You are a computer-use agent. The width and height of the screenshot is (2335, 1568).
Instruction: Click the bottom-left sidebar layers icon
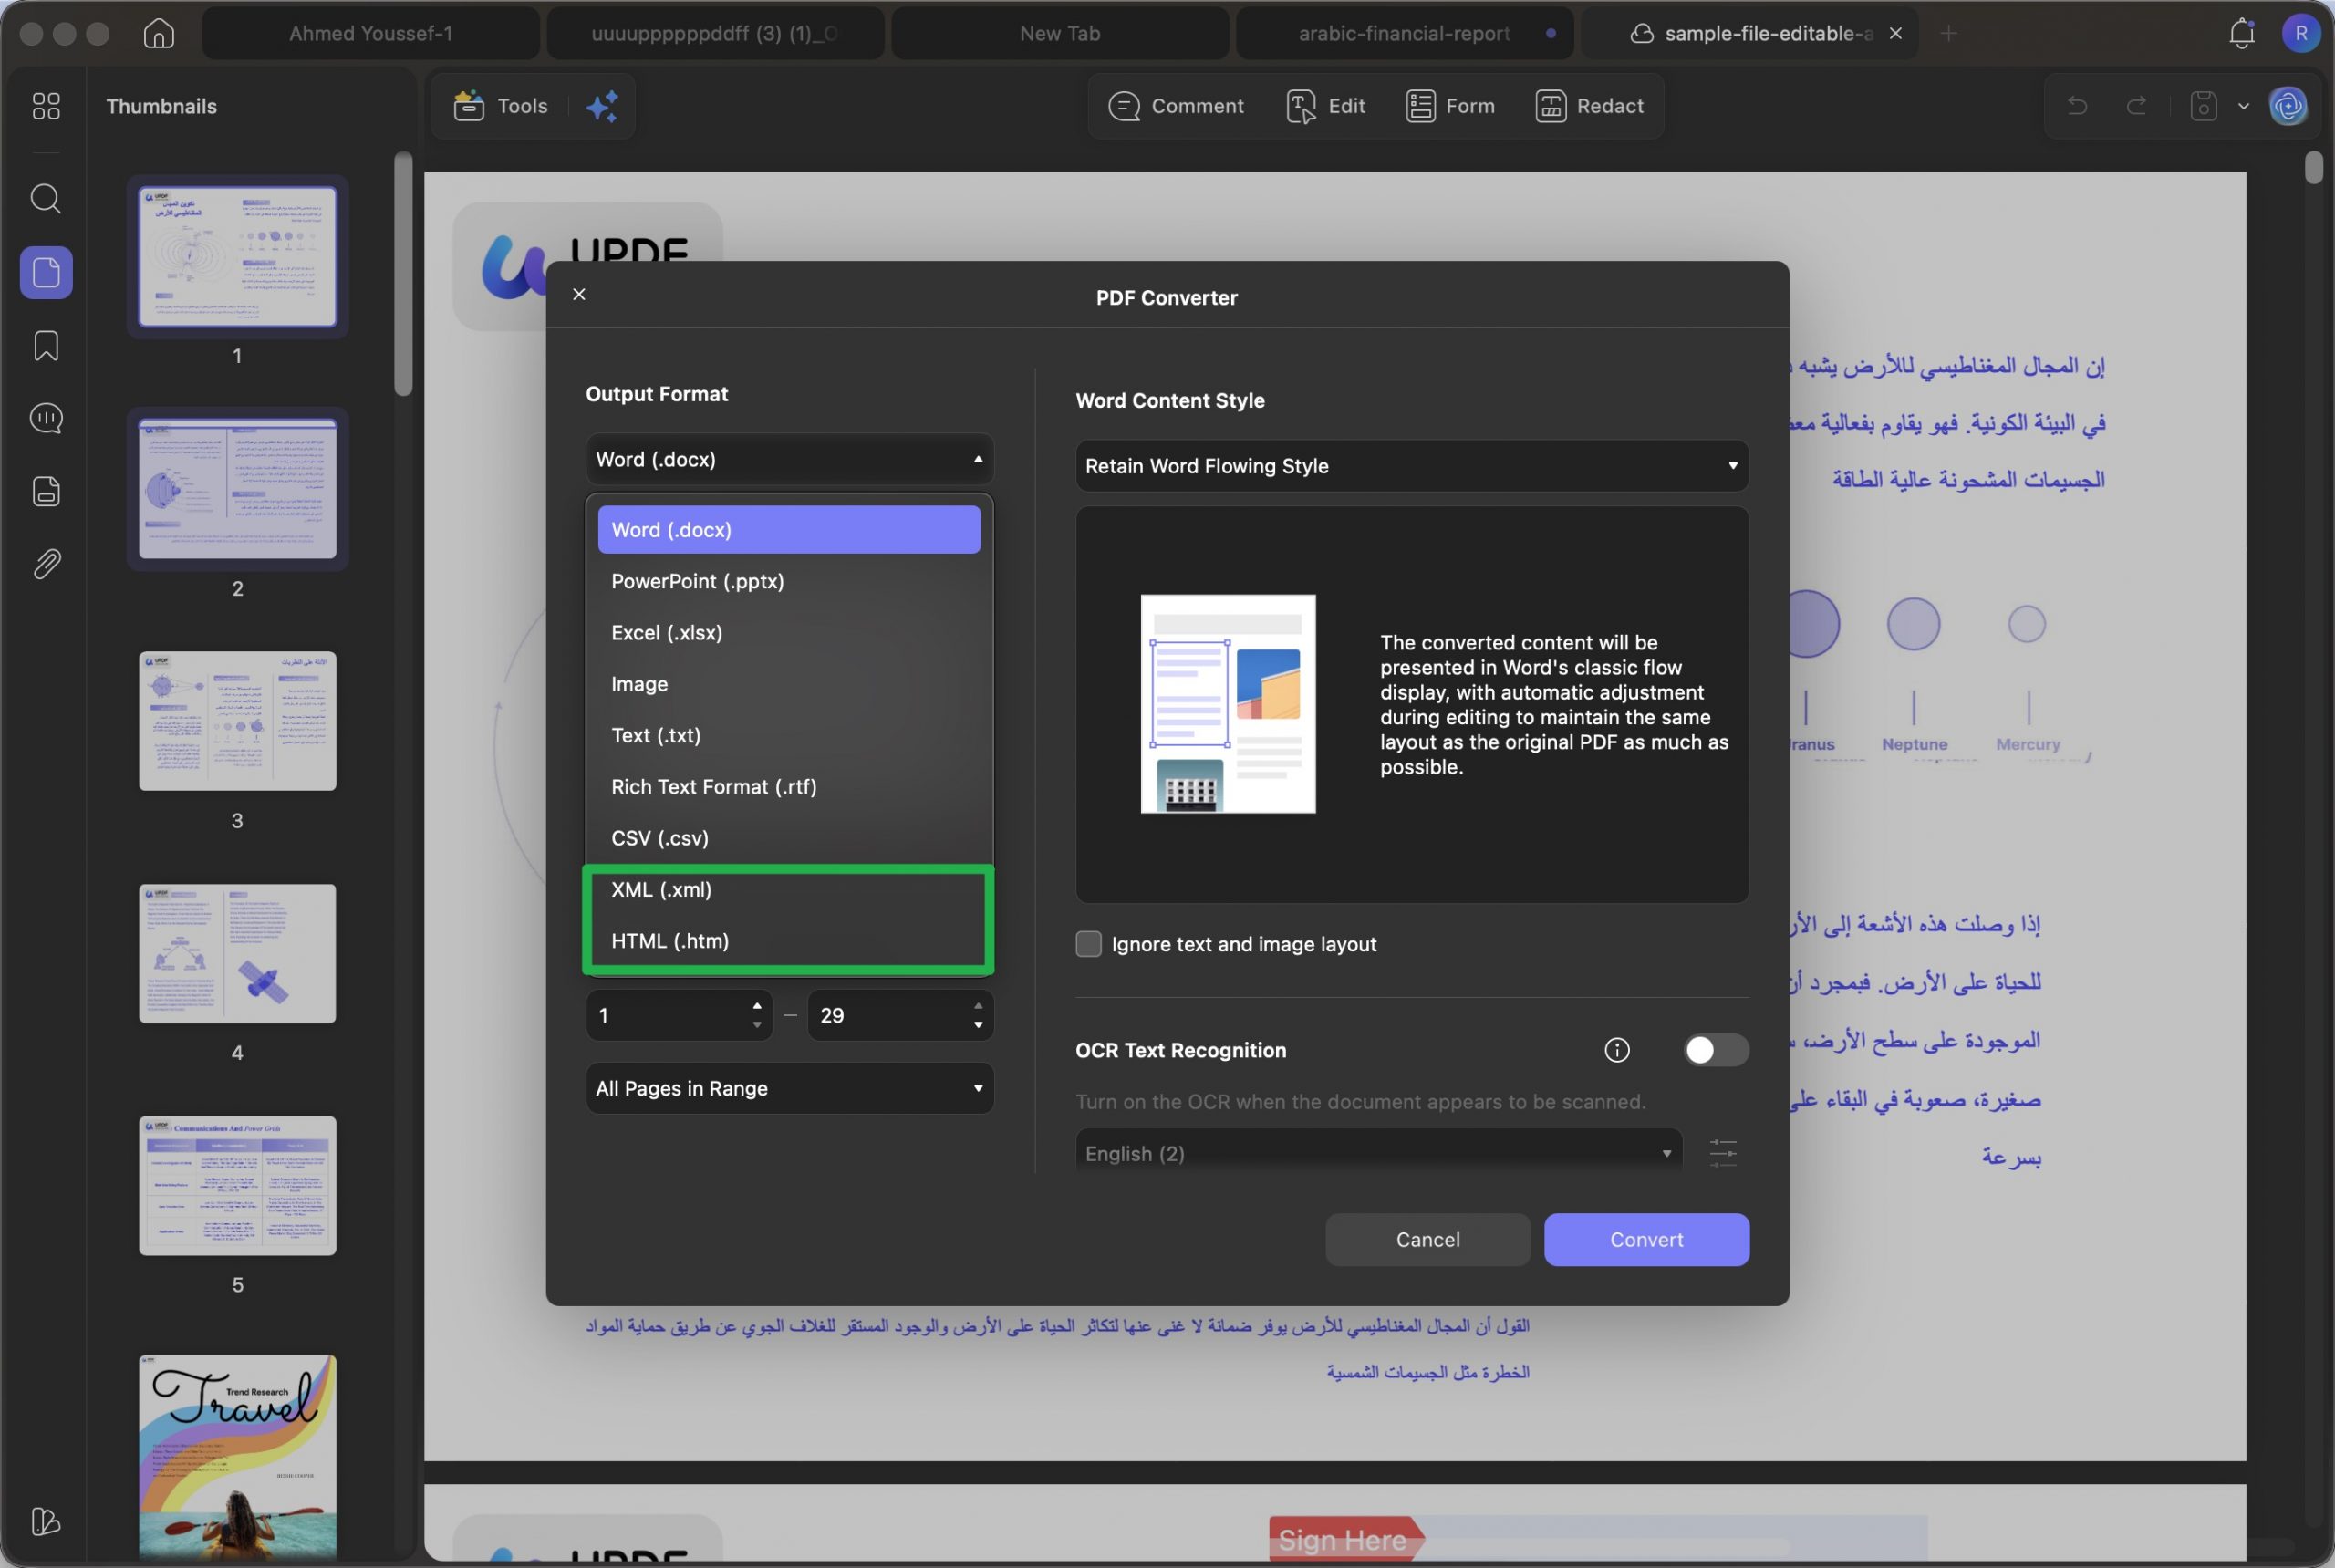[46, 1521]
